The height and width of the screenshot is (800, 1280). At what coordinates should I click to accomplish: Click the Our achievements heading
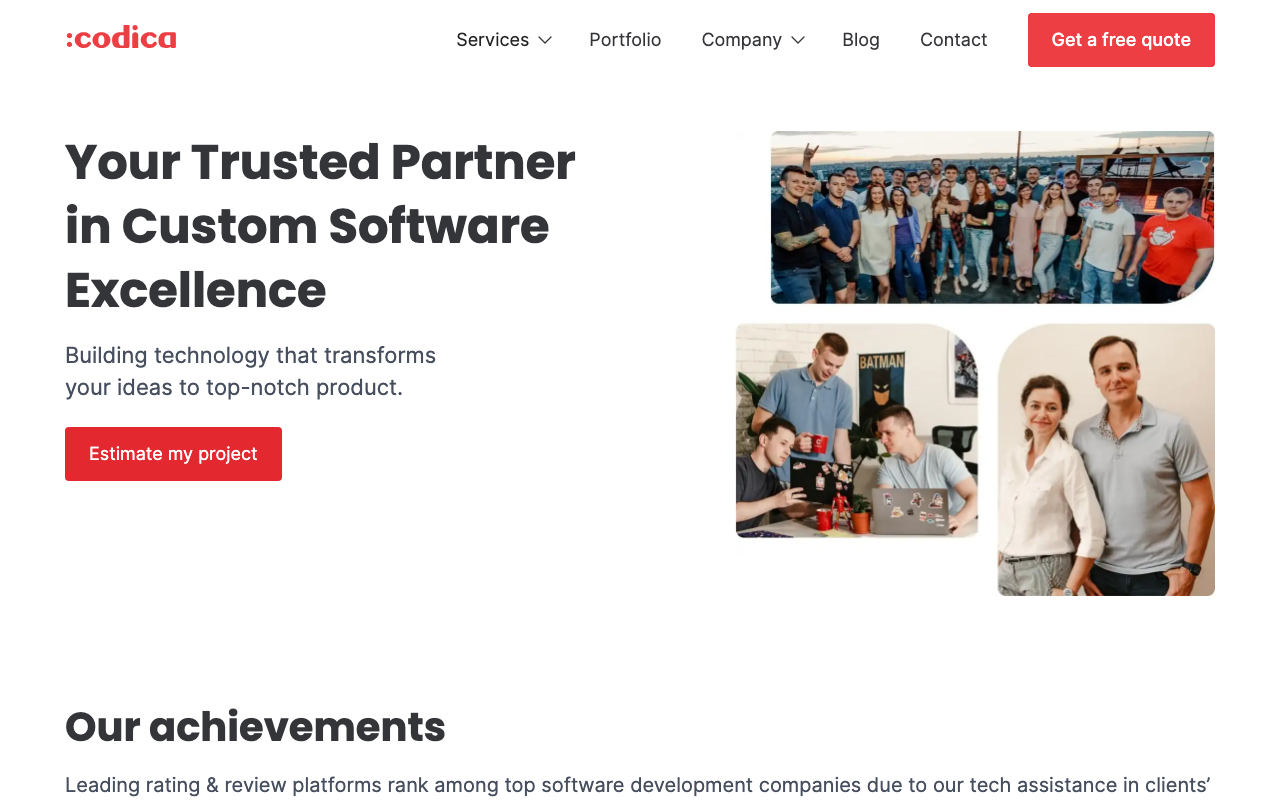(255, 727)
